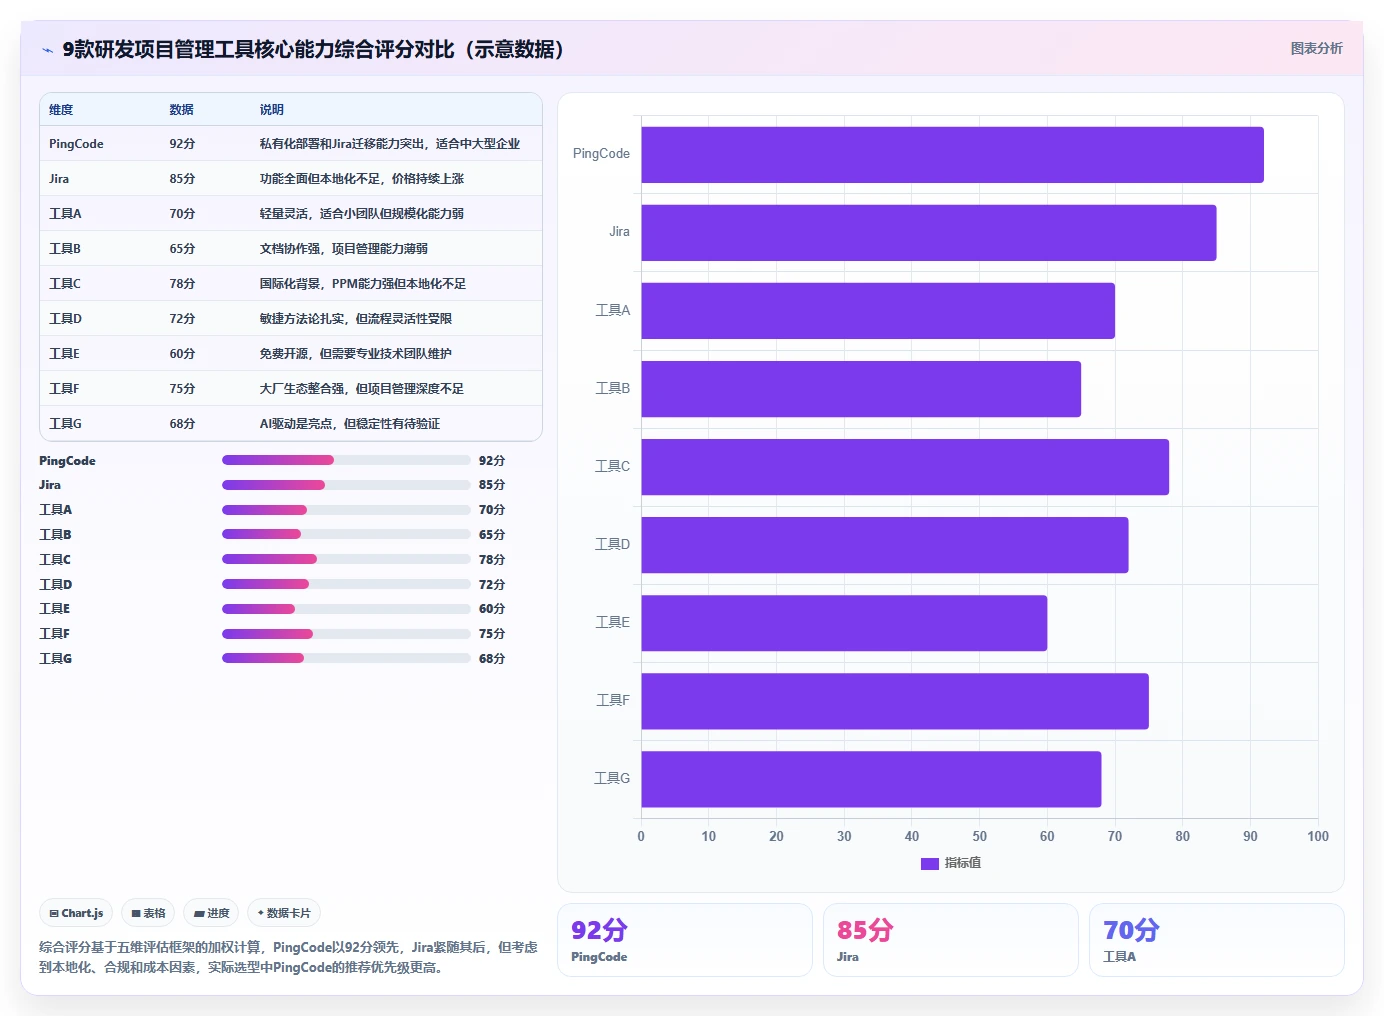This screenshot has width=1384, height=1016.
Task: Click the 工具B bar in the chart
Action: click(x=861, y=389)
